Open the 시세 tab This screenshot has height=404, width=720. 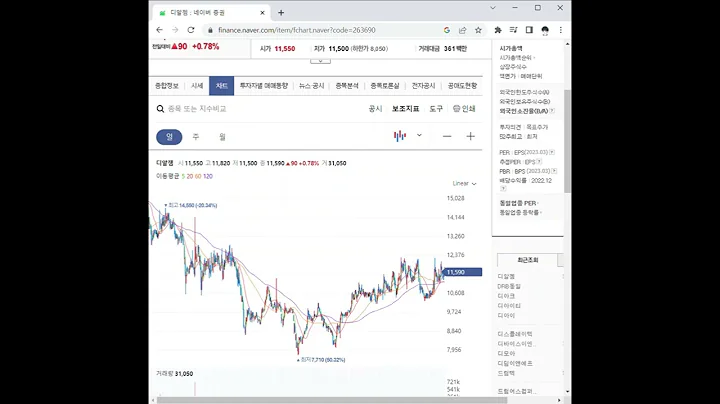pyautogui.click(x=197, y=86)
